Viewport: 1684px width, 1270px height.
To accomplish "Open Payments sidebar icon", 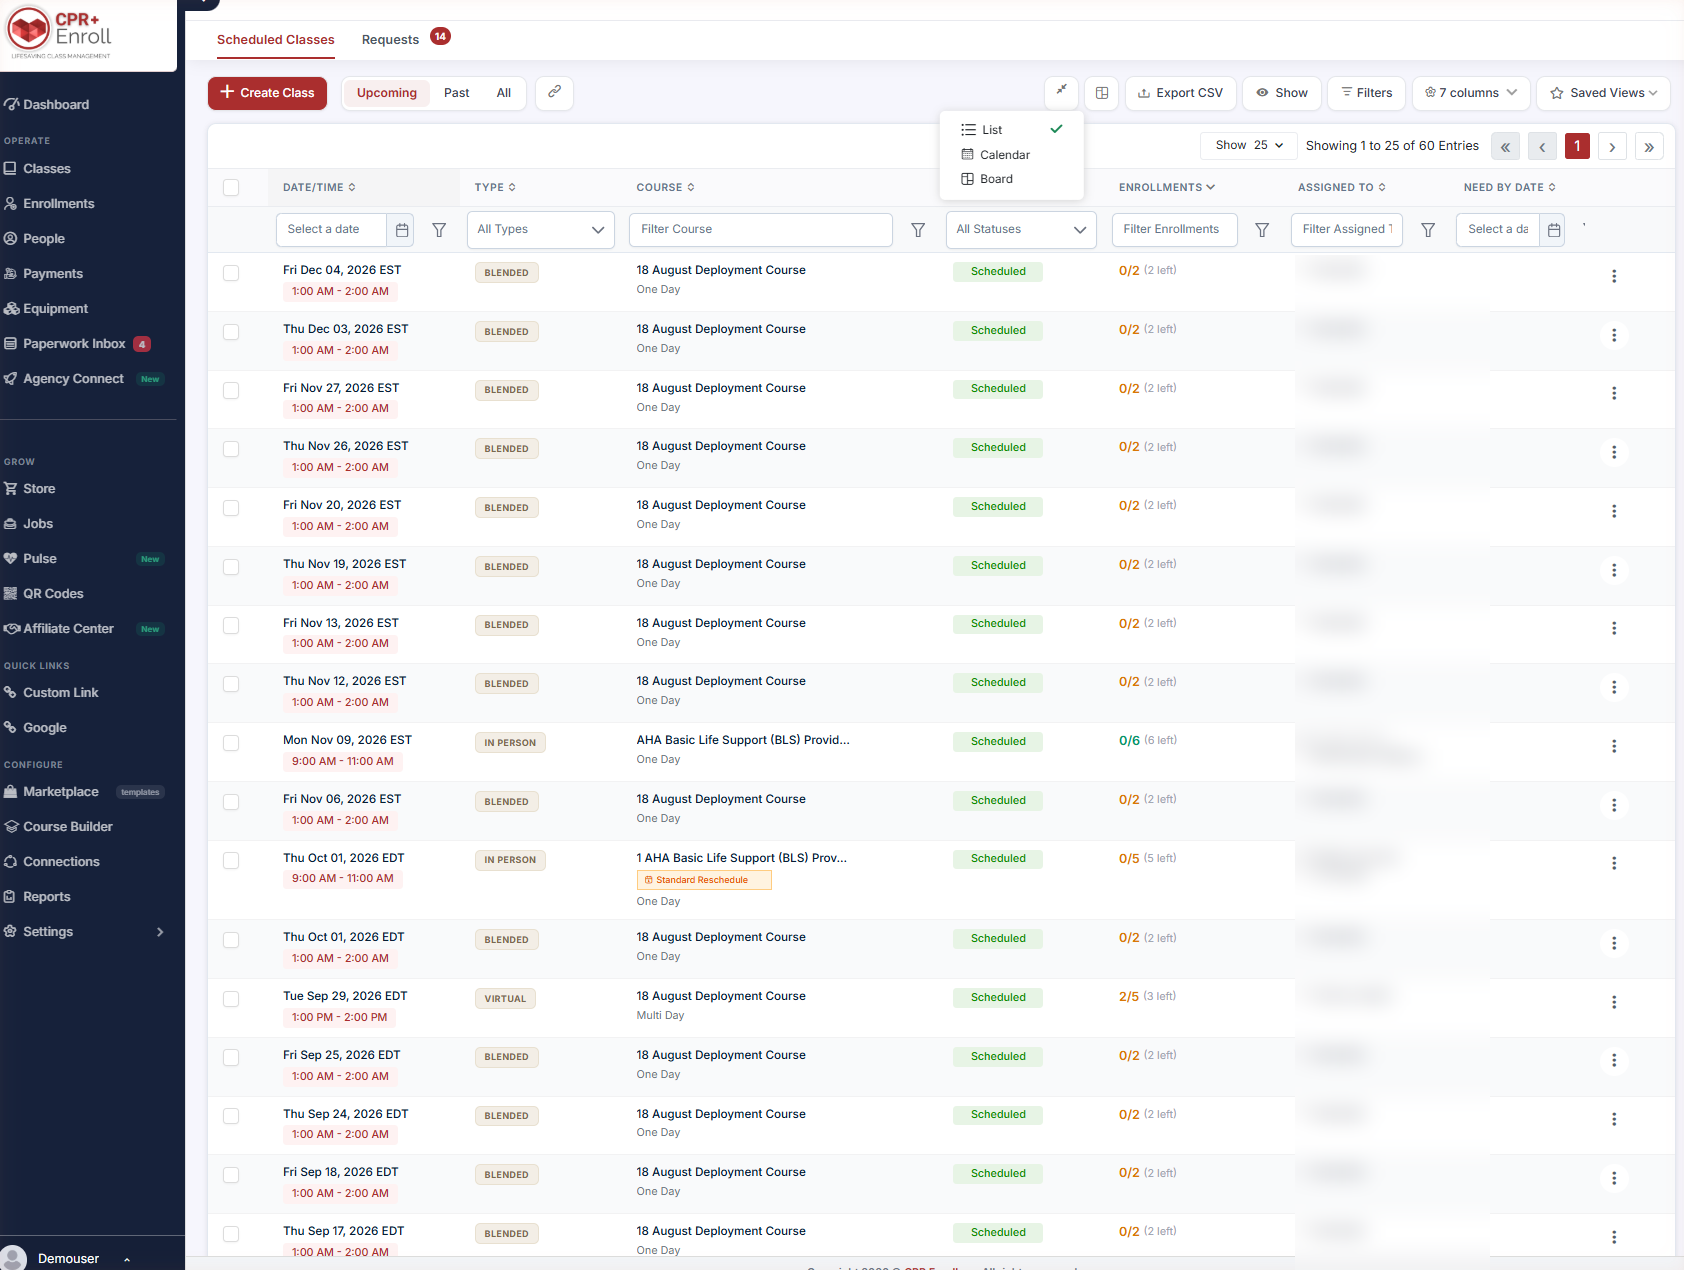I will click(x=11, y=273).
